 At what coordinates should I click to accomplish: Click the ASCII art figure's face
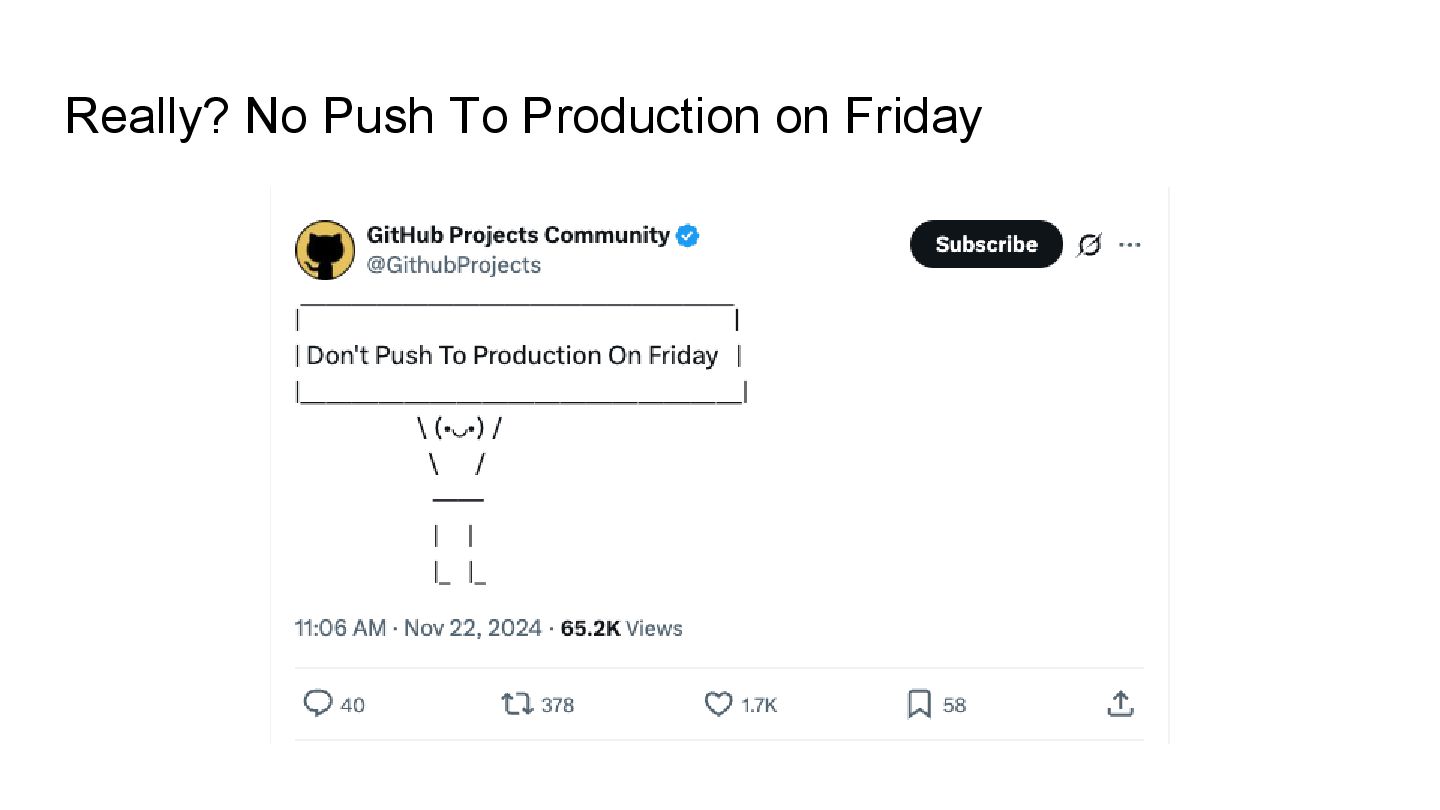click(459, 429)
